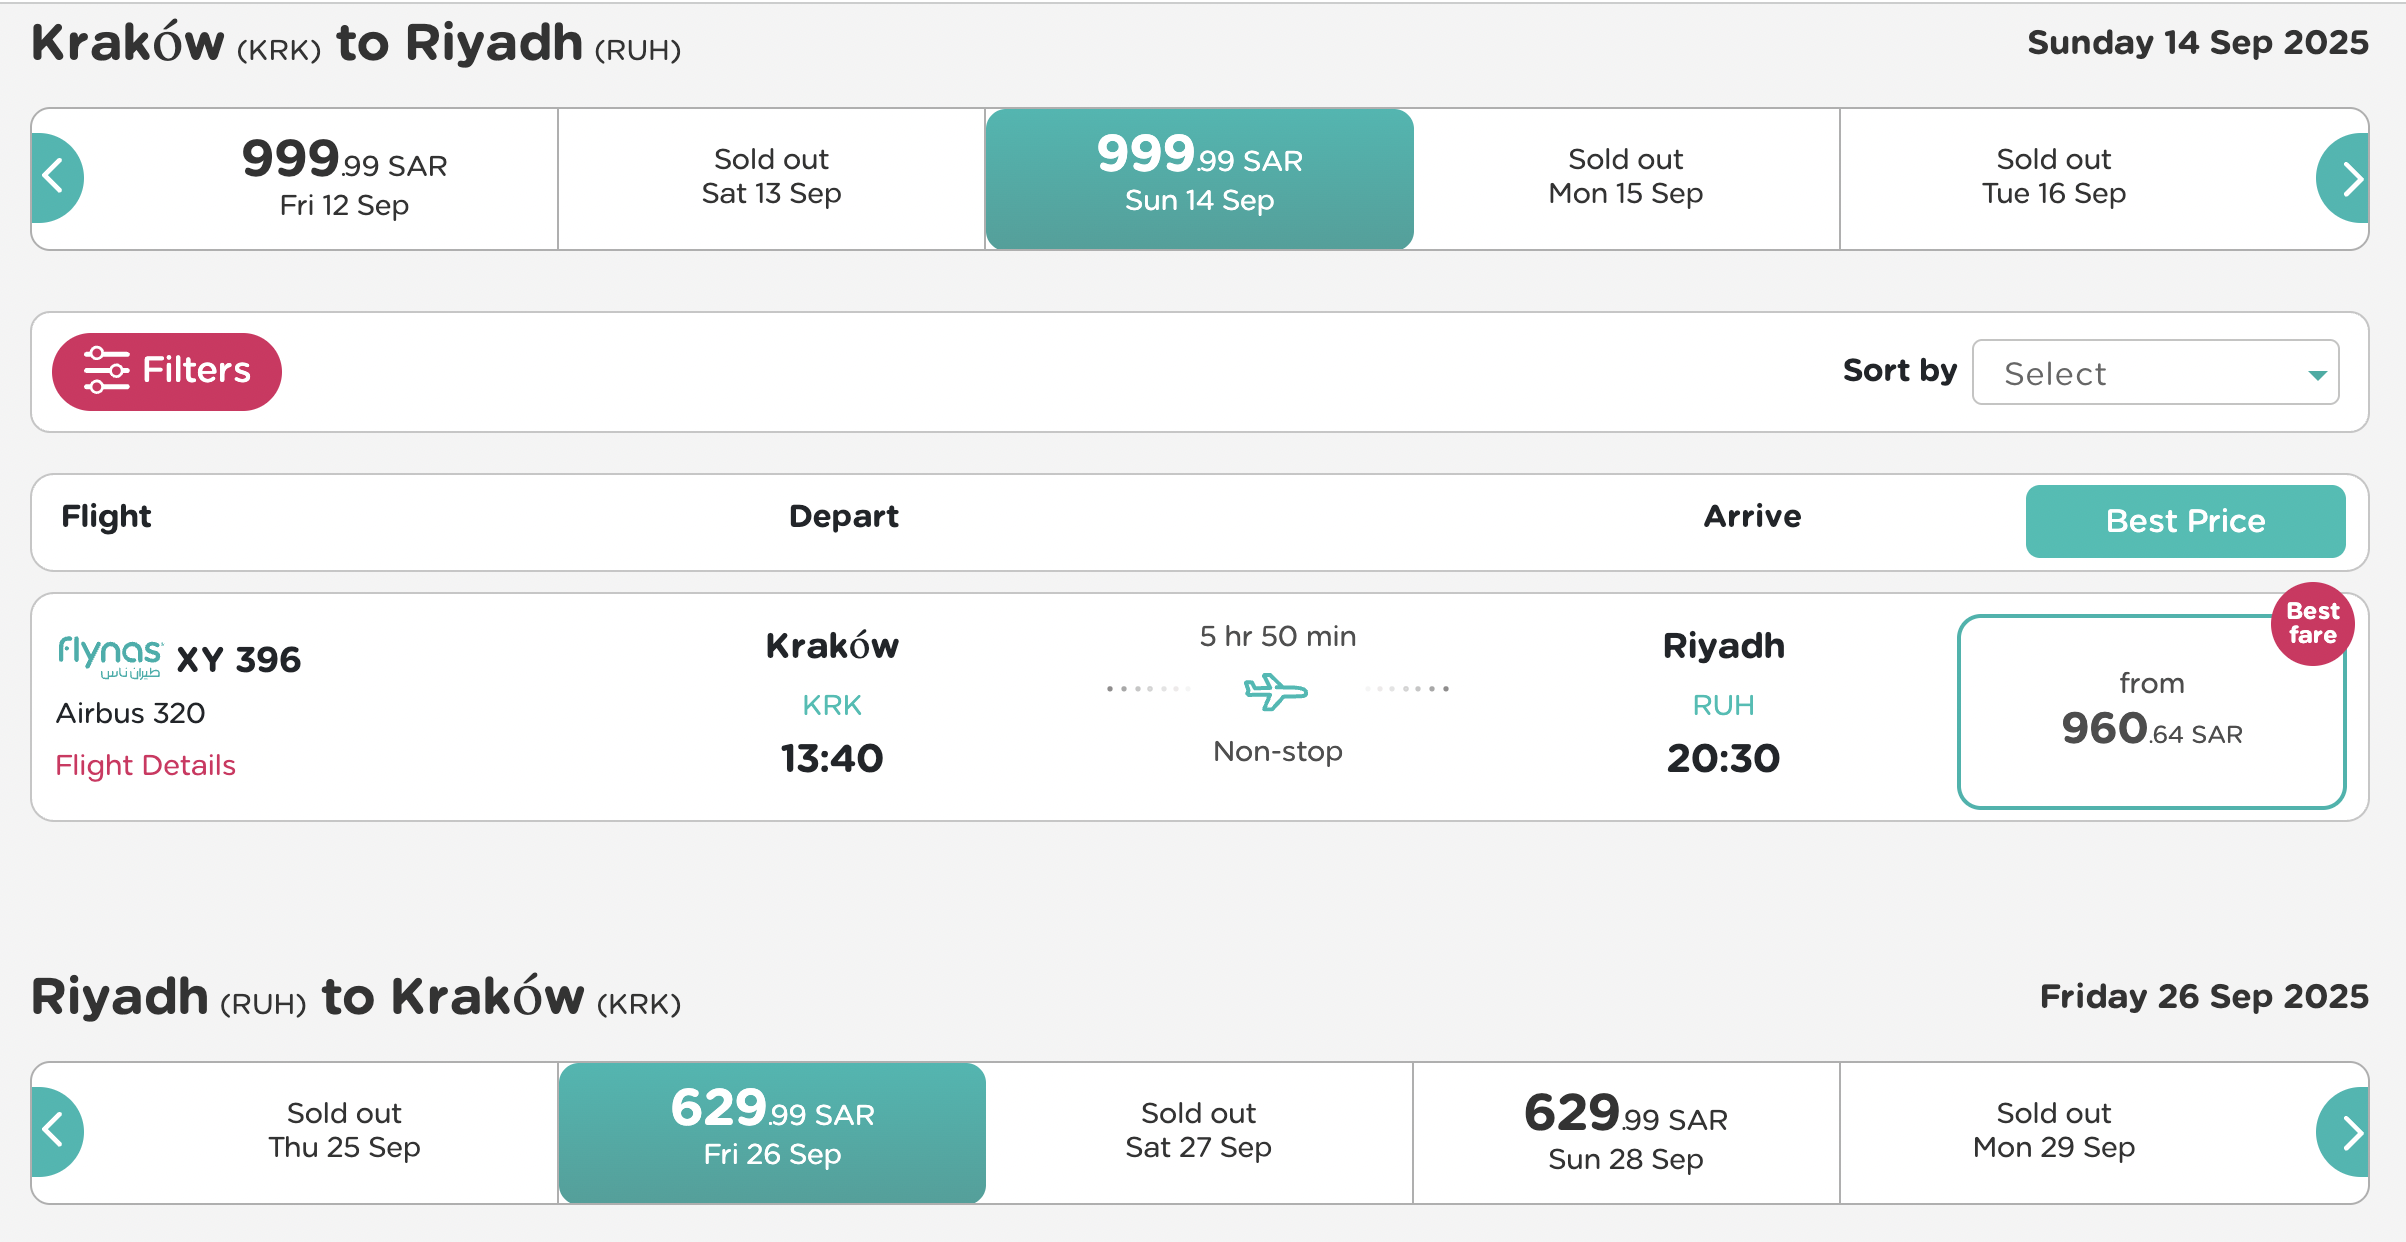Select Mon 29 Sep return date

[x=2054, y=1133]
